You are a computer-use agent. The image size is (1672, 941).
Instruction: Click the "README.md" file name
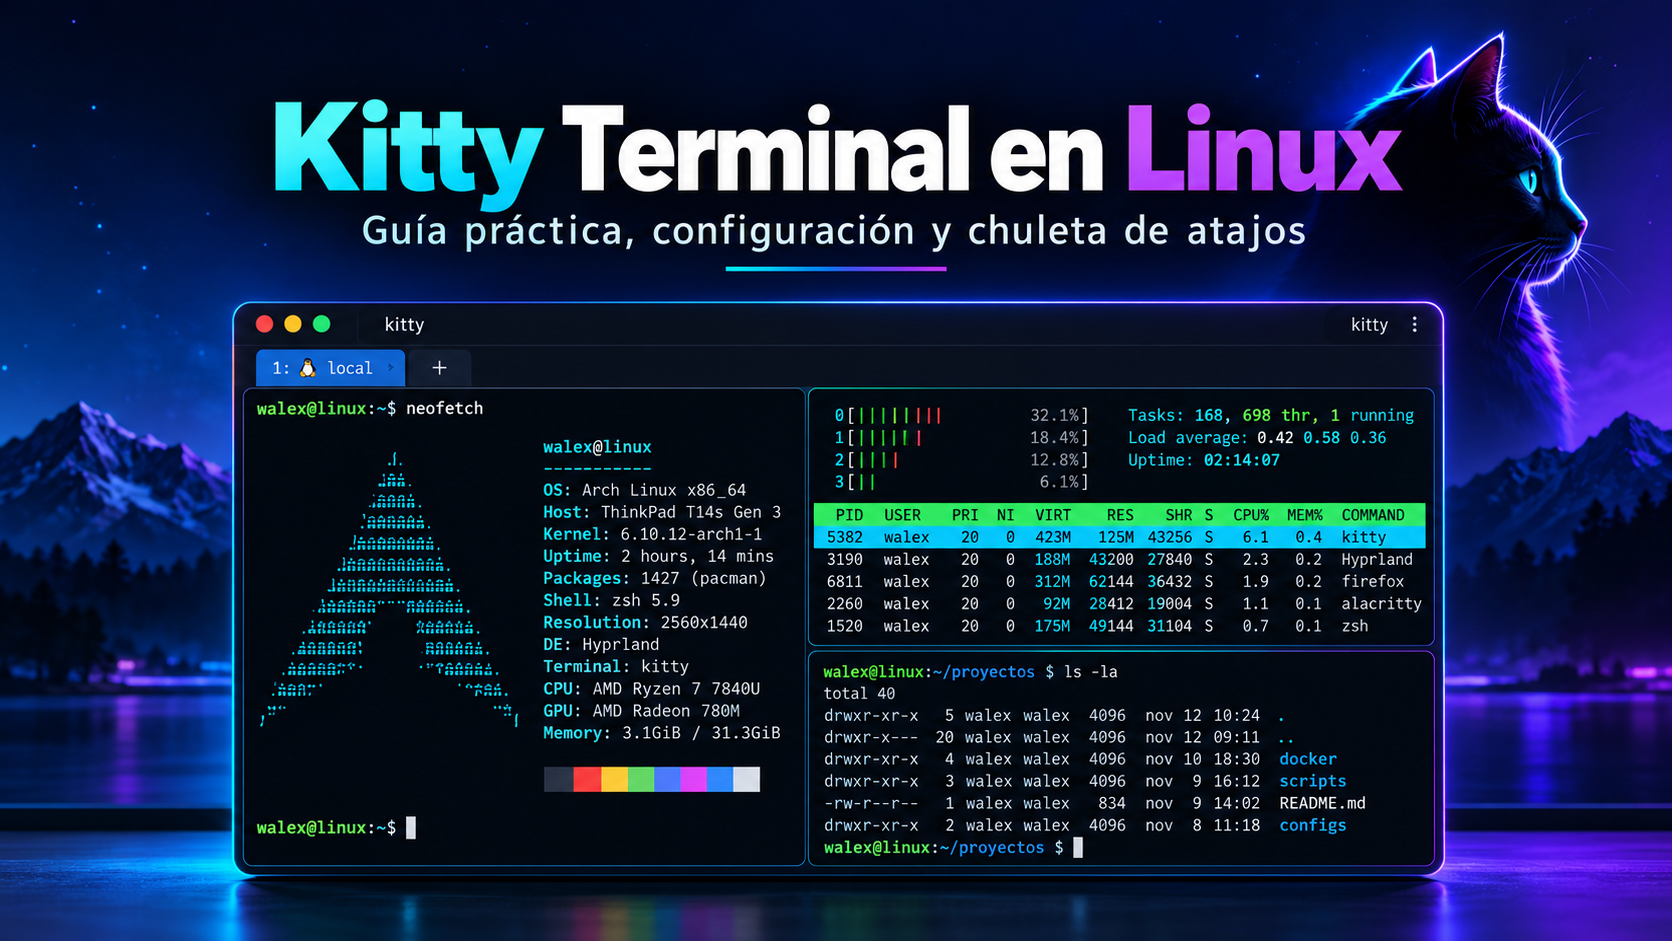point(1322,803)
